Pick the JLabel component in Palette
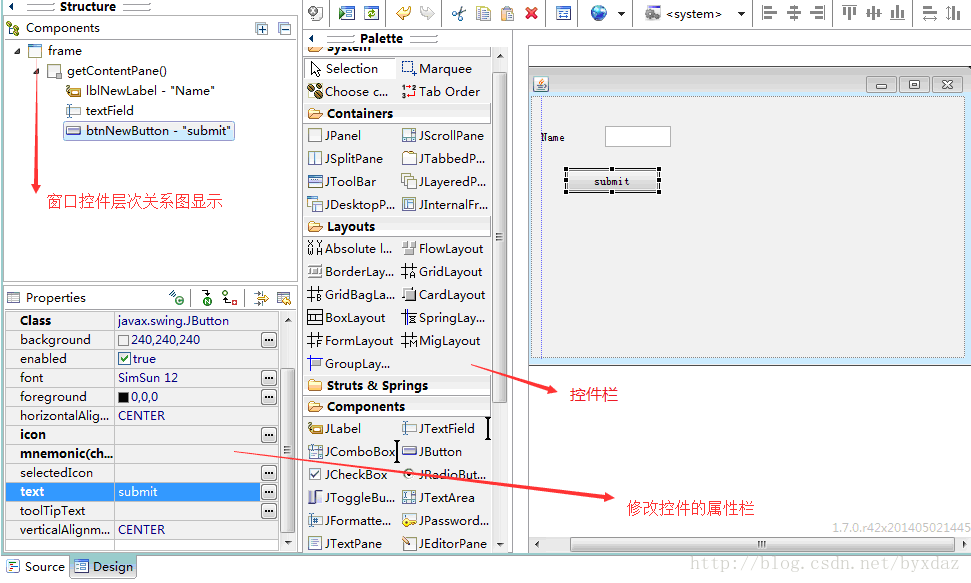The width and height of the screenshot is (971, 583). (335, 429)
